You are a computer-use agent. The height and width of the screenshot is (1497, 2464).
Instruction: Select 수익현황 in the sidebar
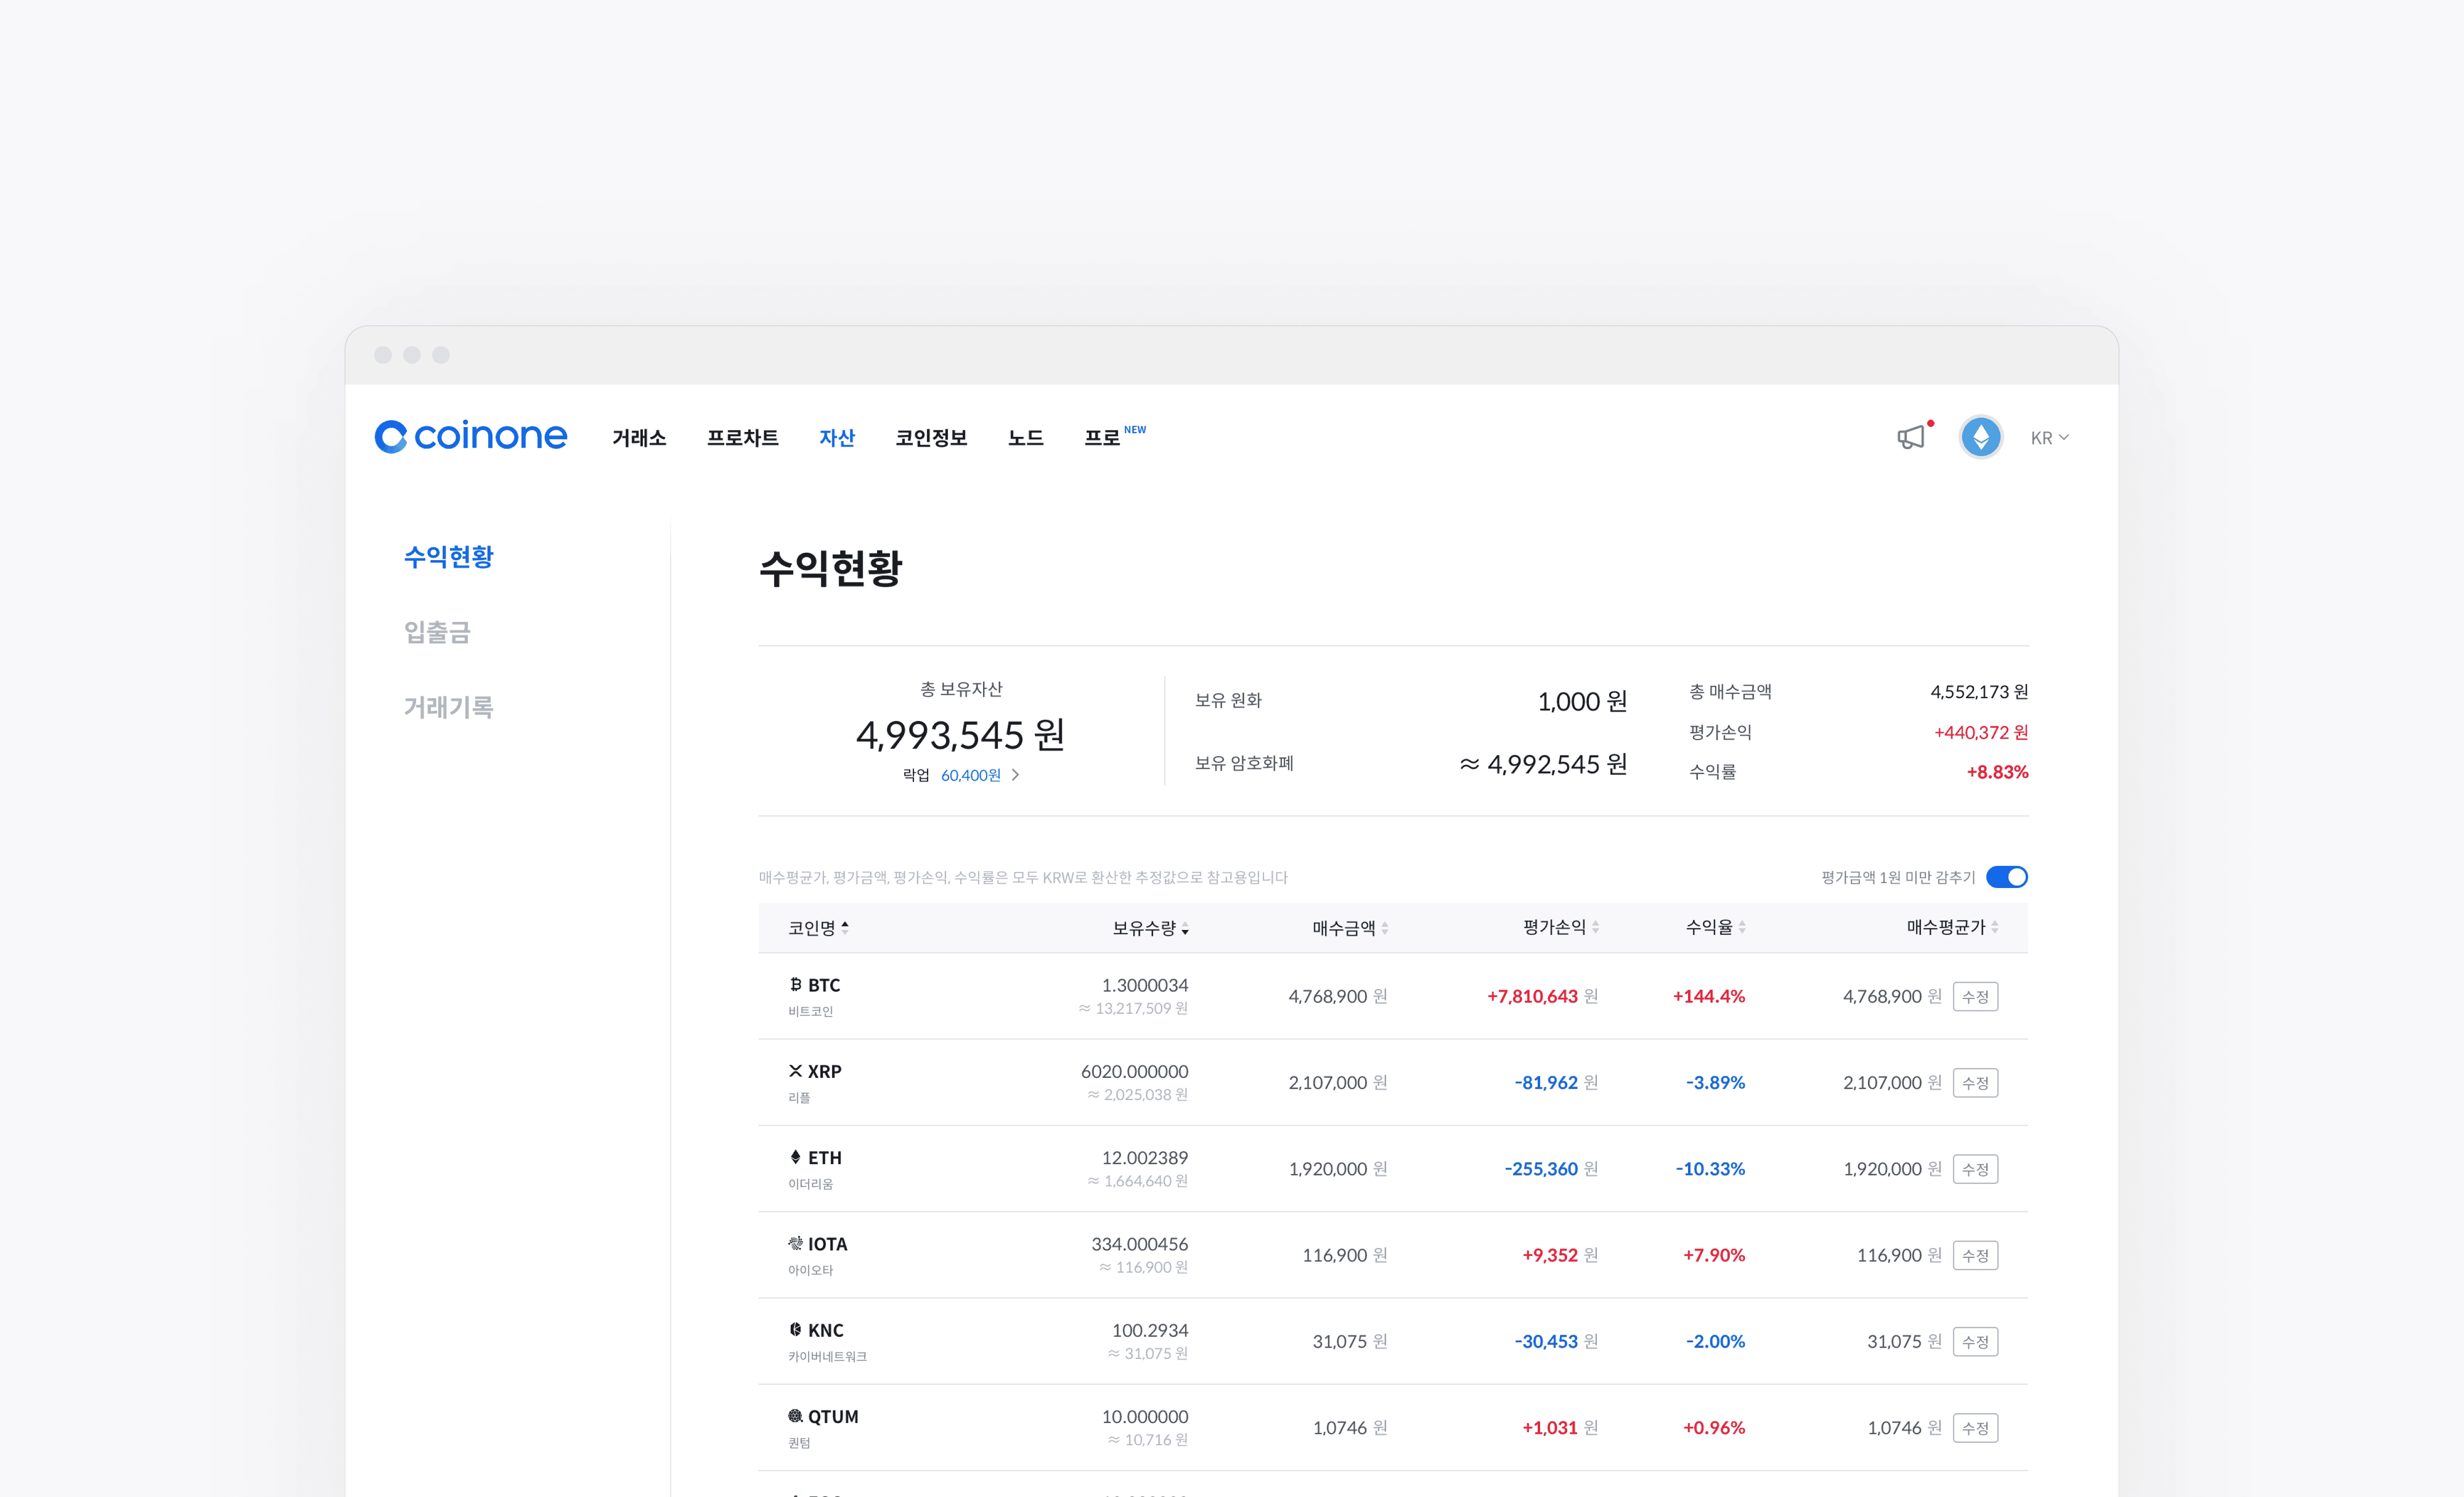click(448, 557)
